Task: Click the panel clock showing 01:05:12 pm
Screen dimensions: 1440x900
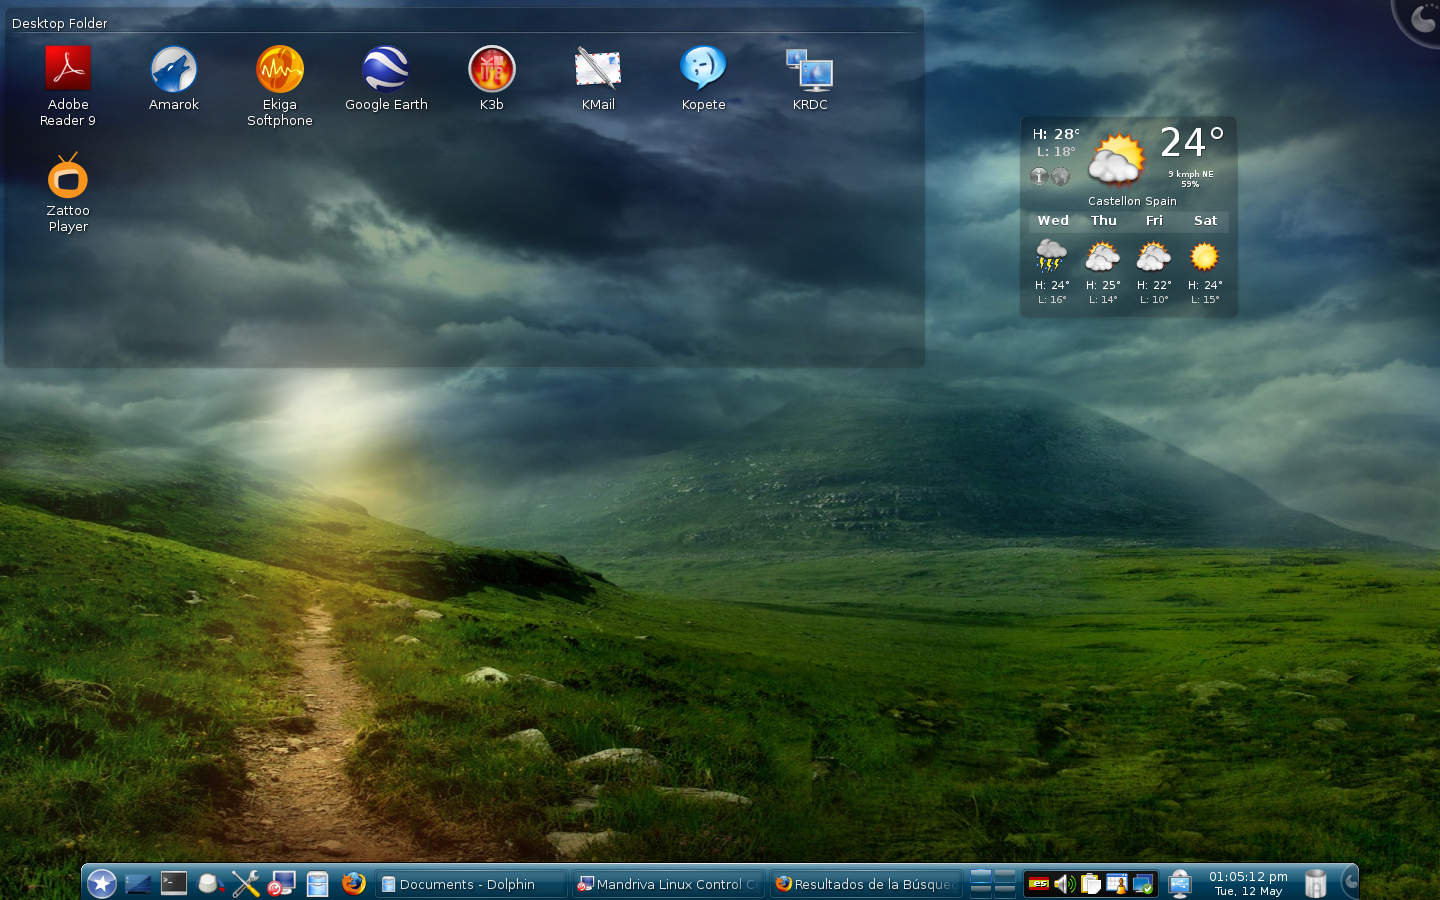Action: tap(1247, 884)
